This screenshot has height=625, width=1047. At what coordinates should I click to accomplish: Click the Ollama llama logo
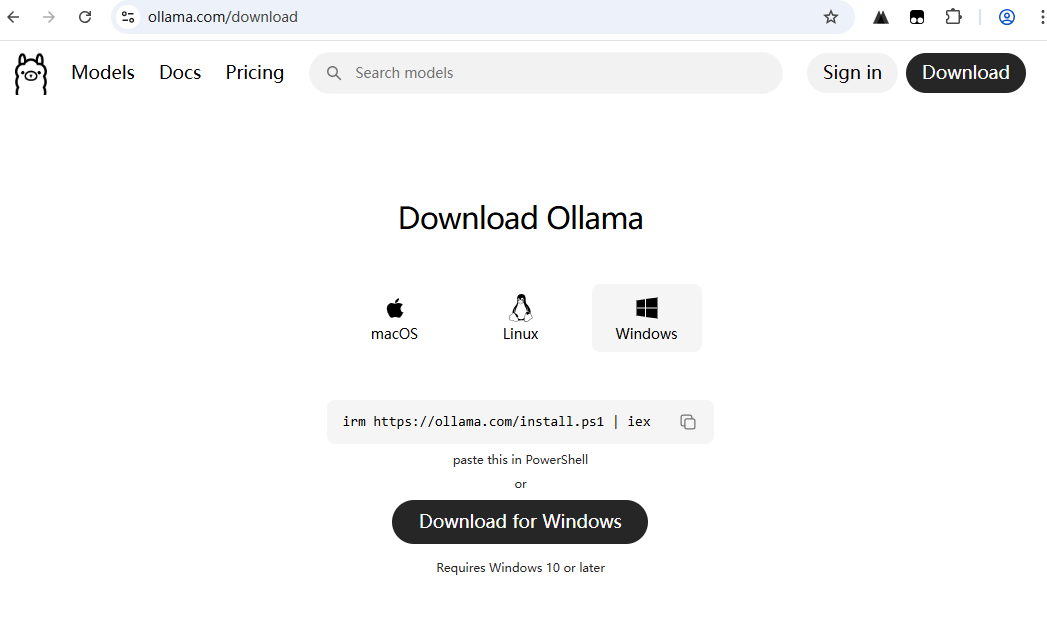pos(31,74)
